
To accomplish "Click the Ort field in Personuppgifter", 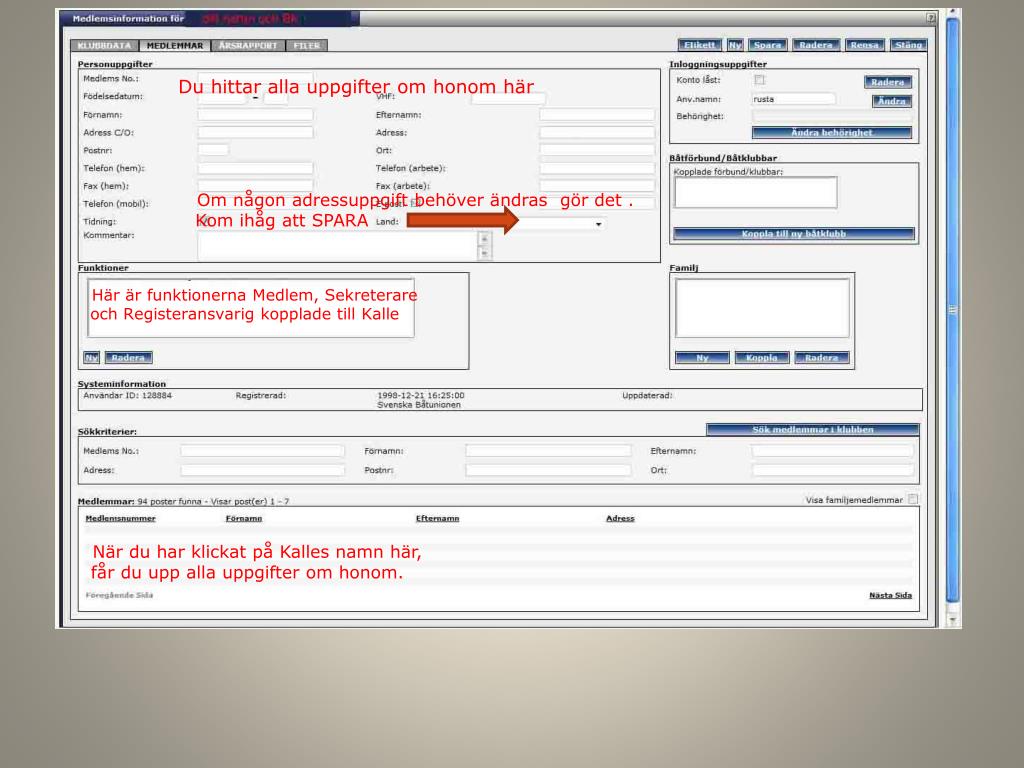I will pos(597,150).
